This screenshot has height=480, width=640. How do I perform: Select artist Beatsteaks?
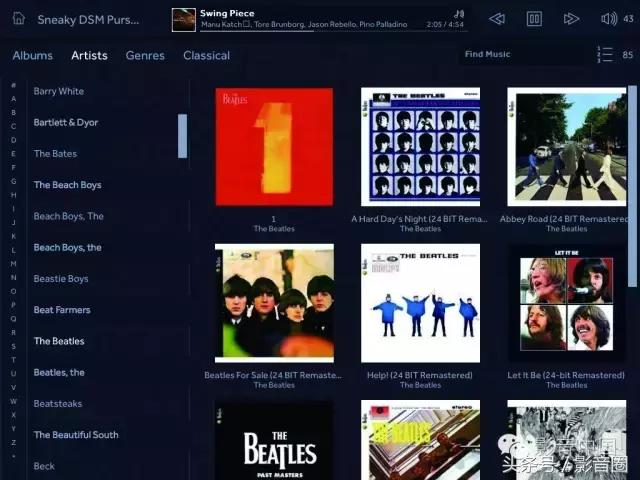tap(58, 404)
